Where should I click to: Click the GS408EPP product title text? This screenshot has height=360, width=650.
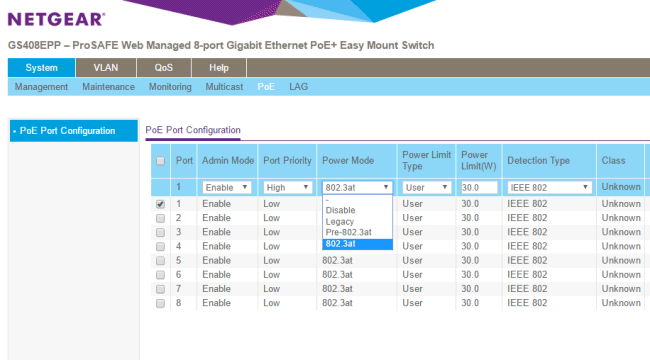pyautogui.click(x=221, y=45)
